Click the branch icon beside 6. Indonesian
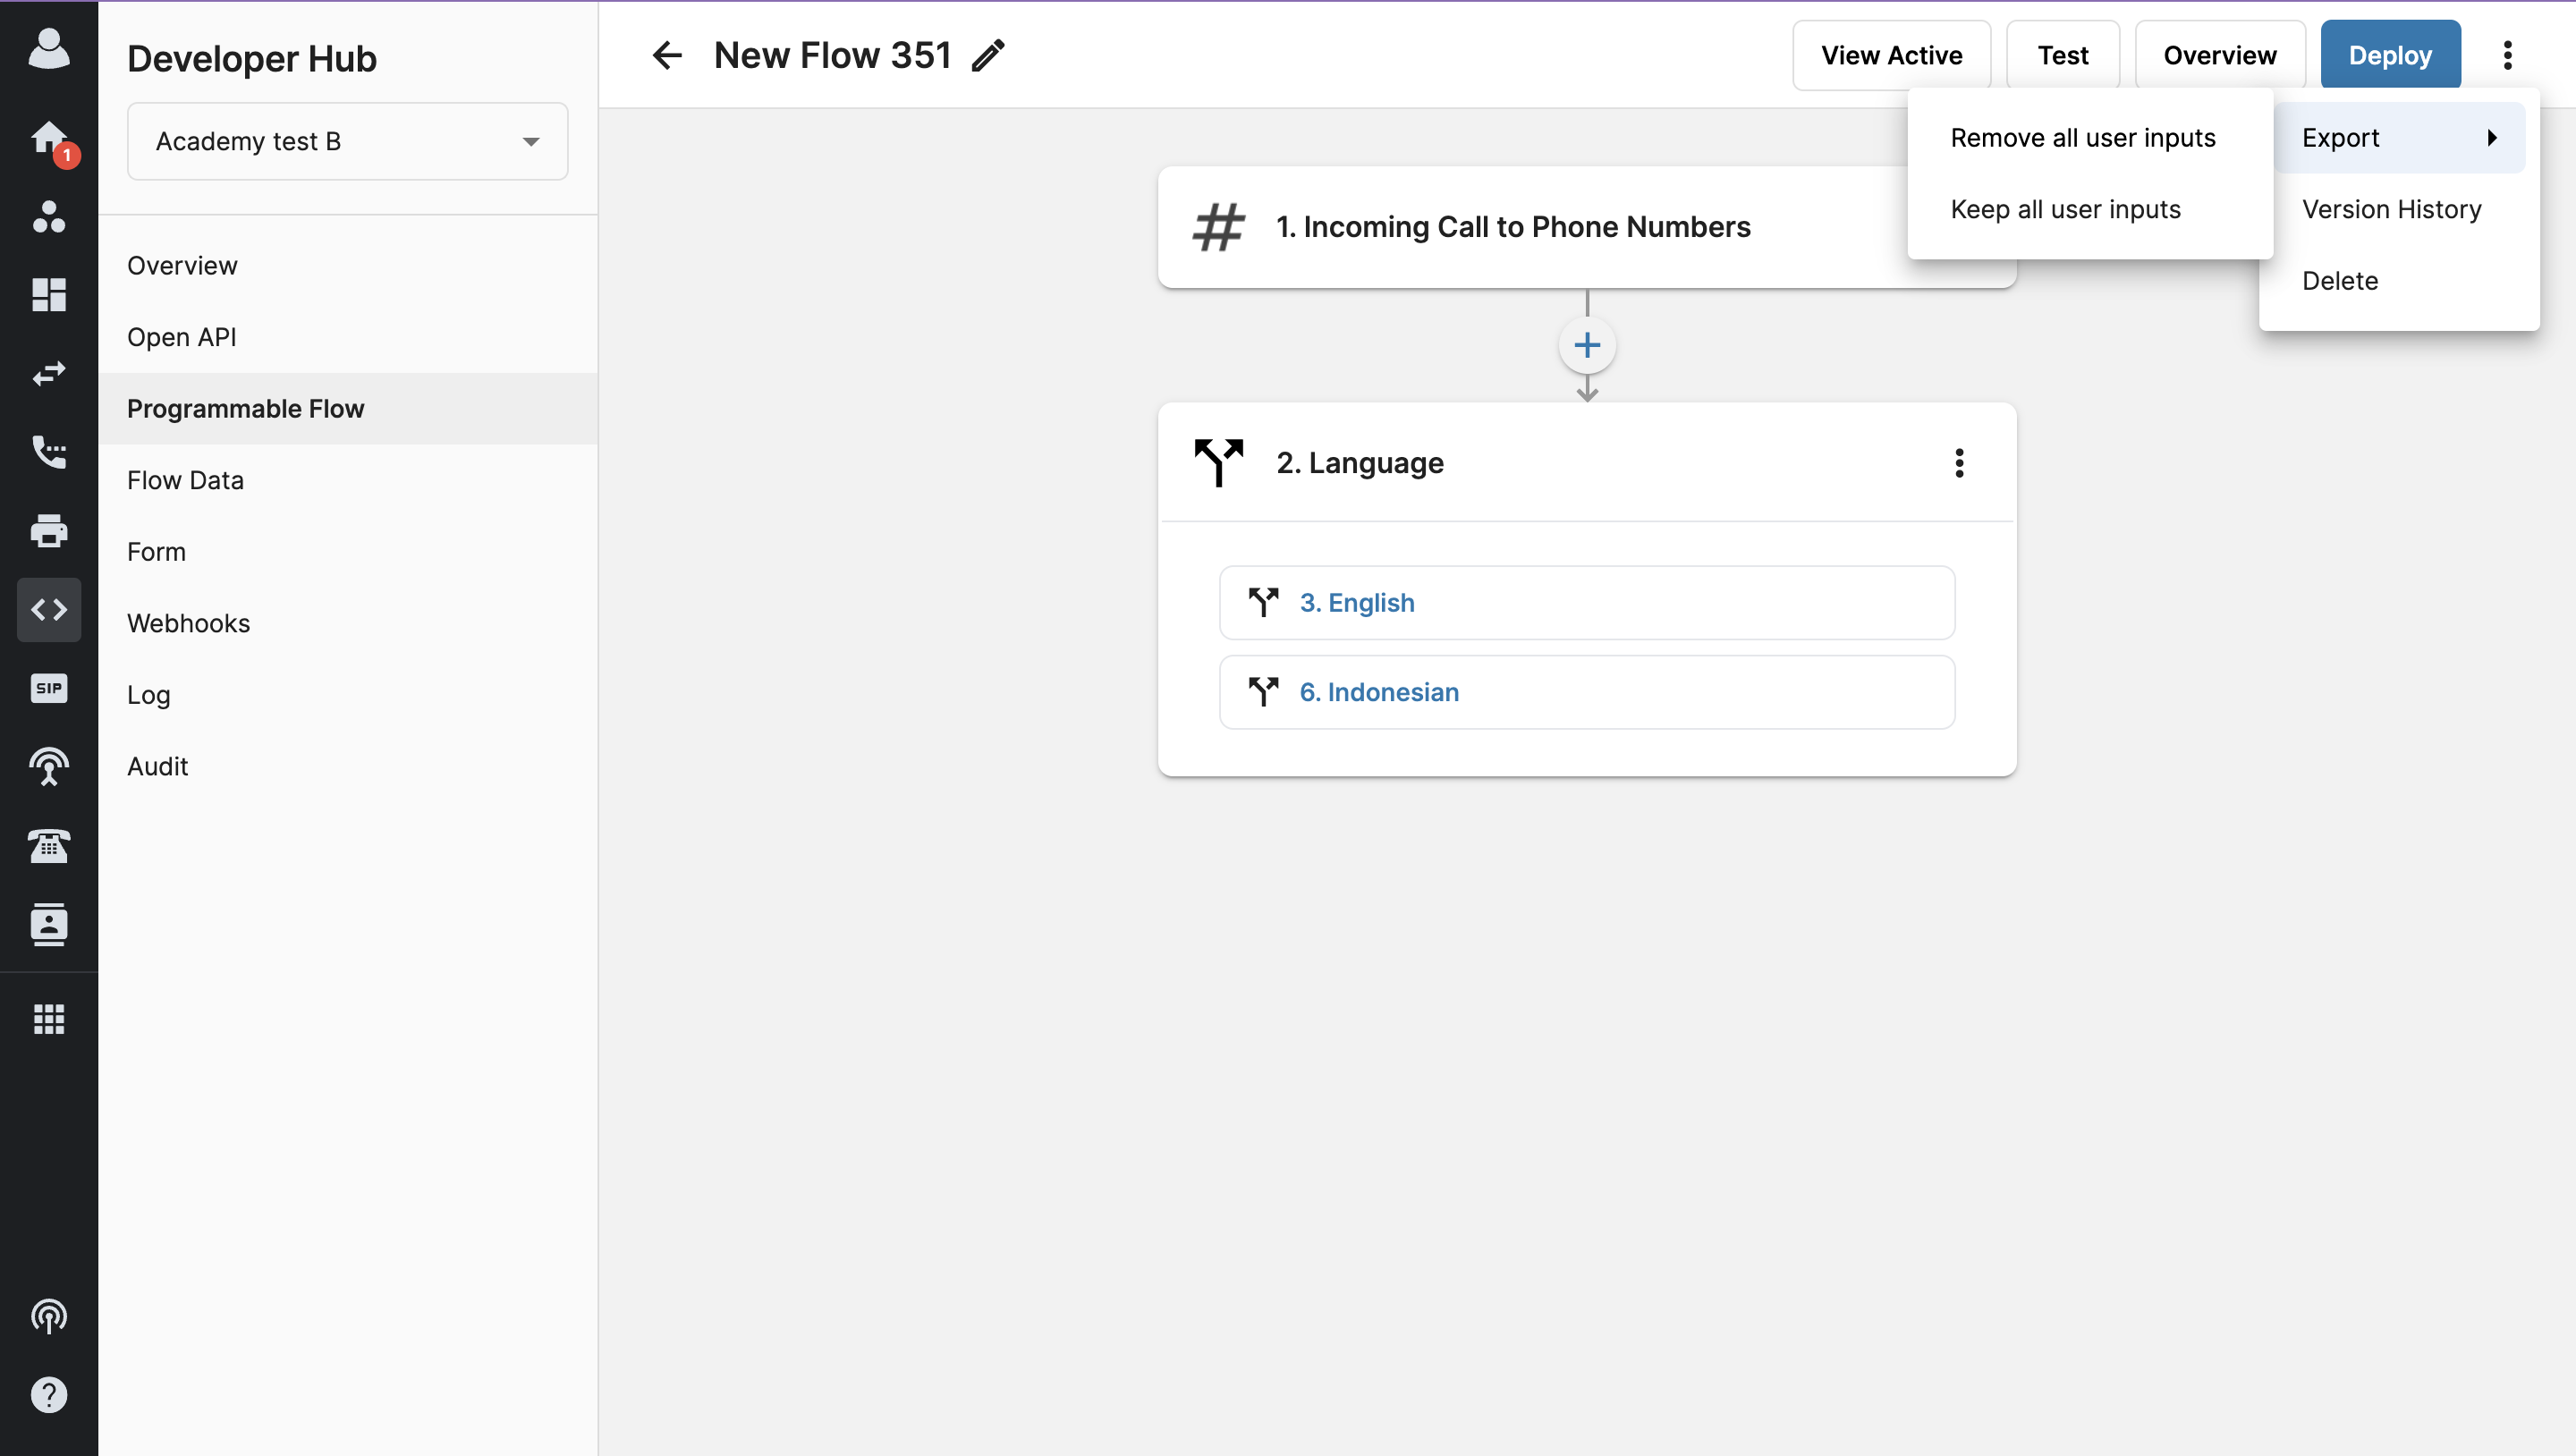 [x=1262, y=692]
